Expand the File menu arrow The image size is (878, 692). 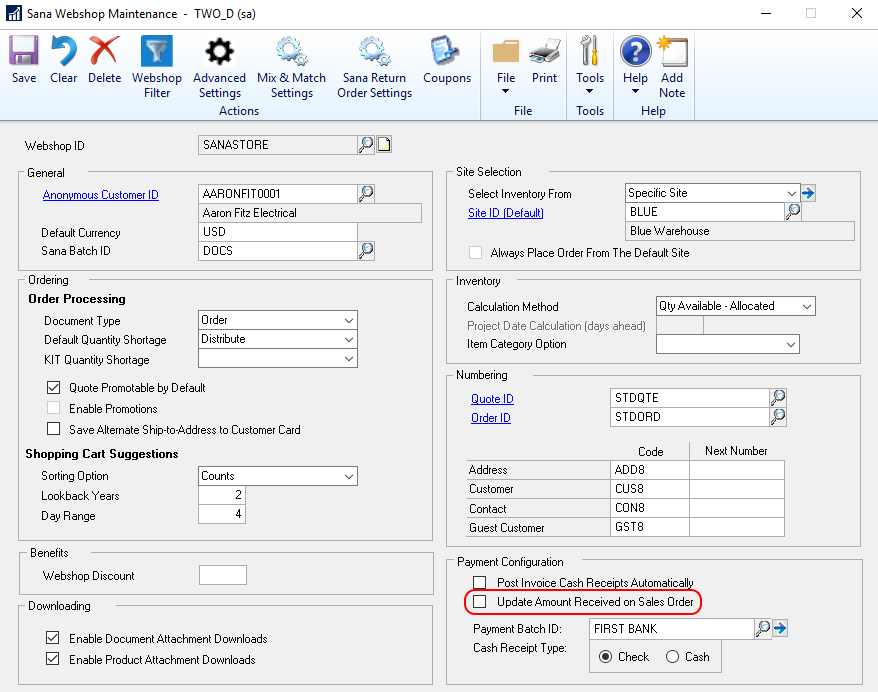tap(505, 91)
